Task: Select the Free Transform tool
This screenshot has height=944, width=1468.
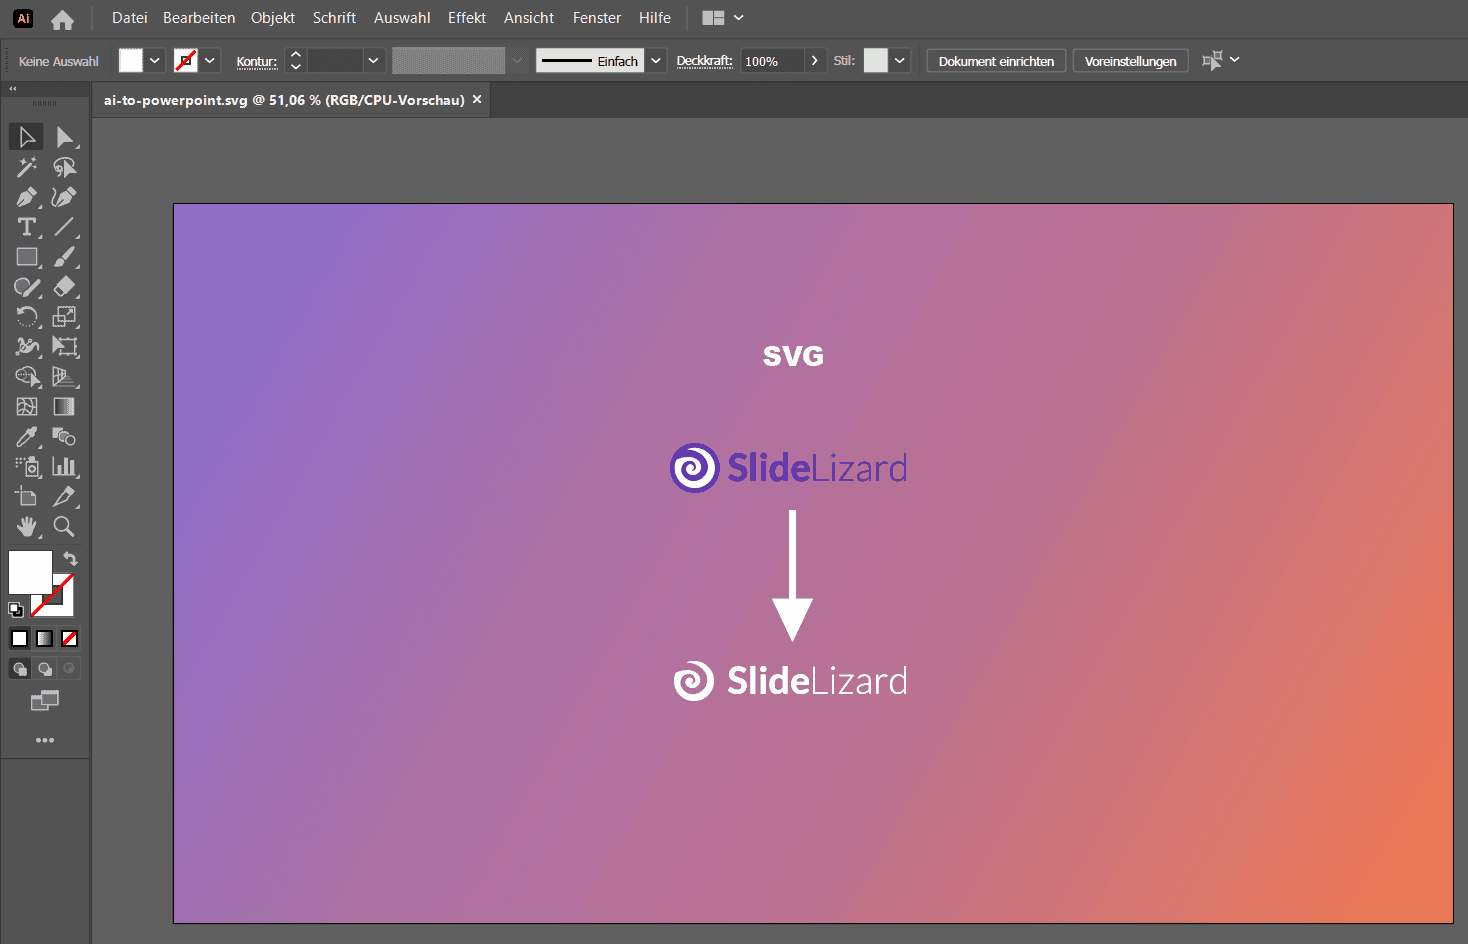Action: coord(65,347)
